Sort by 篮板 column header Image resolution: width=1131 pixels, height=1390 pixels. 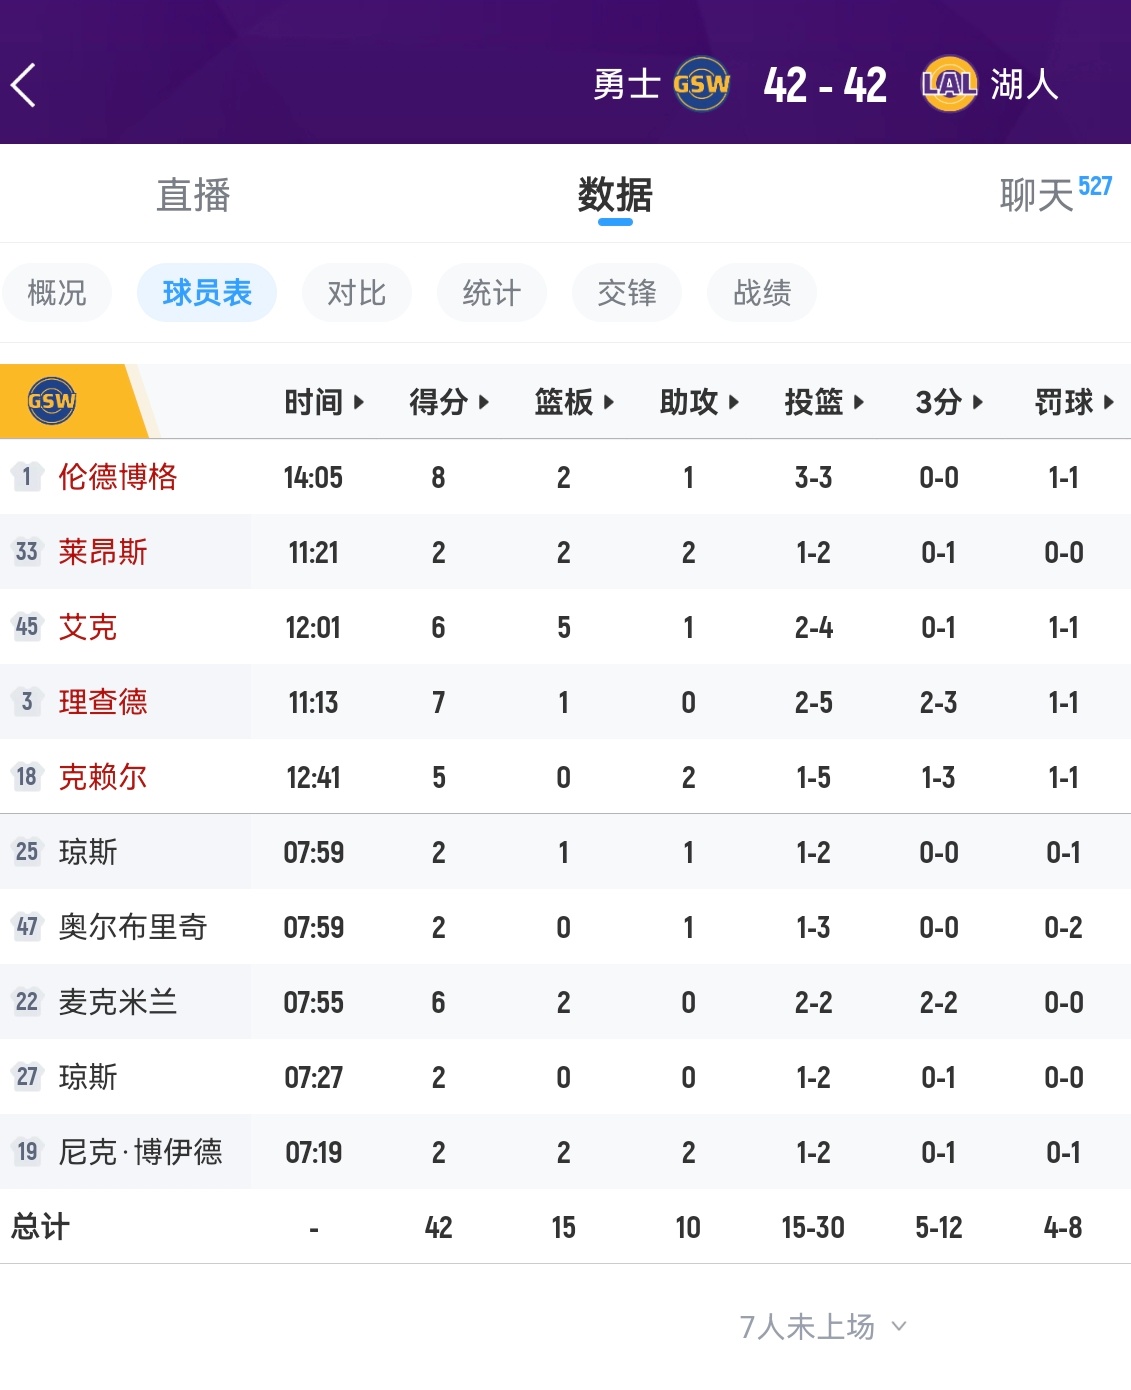point(574,402)
